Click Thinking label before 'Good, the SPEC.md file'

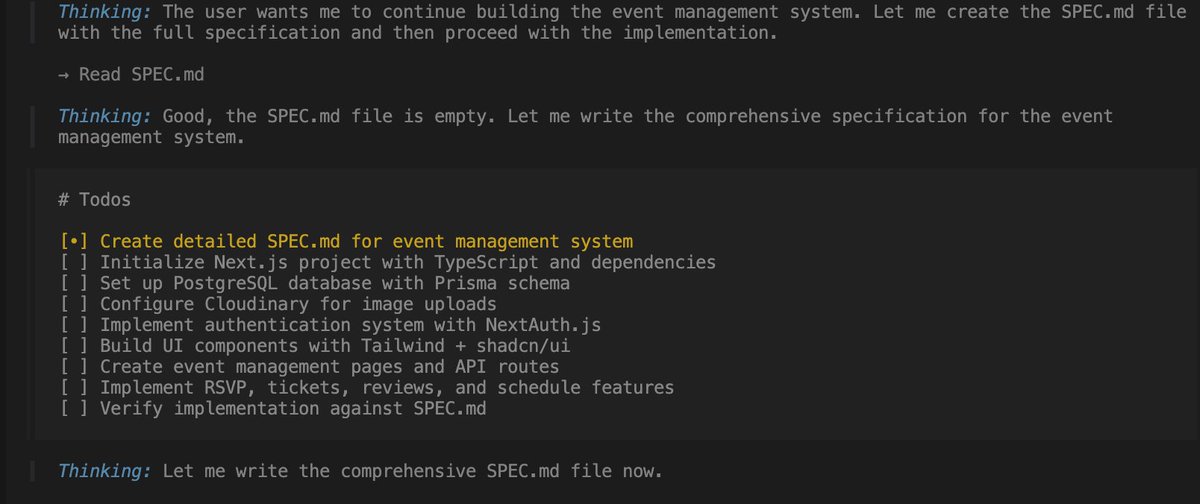pyautogui.click(x=105, y=116)
